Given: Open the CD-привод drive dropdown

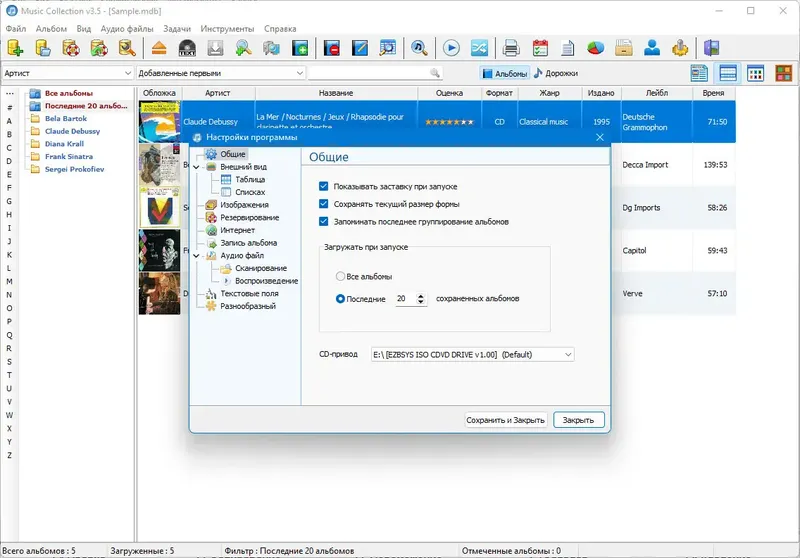Looking at the screenshot, I should 472,354.
